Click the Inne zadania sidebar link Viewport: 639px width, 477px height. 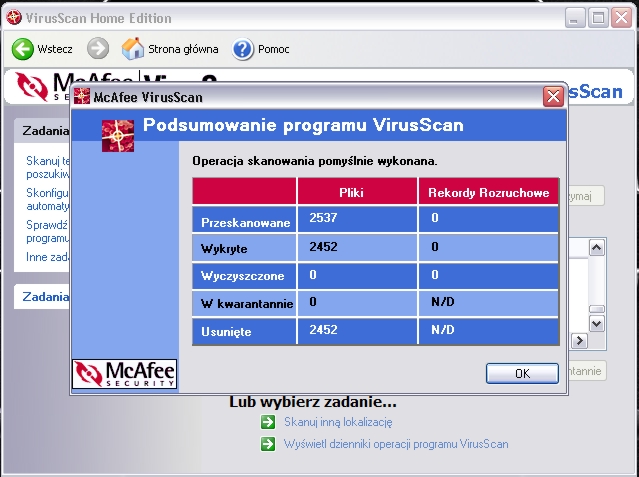pyautogui.click(x=48, y=257)
